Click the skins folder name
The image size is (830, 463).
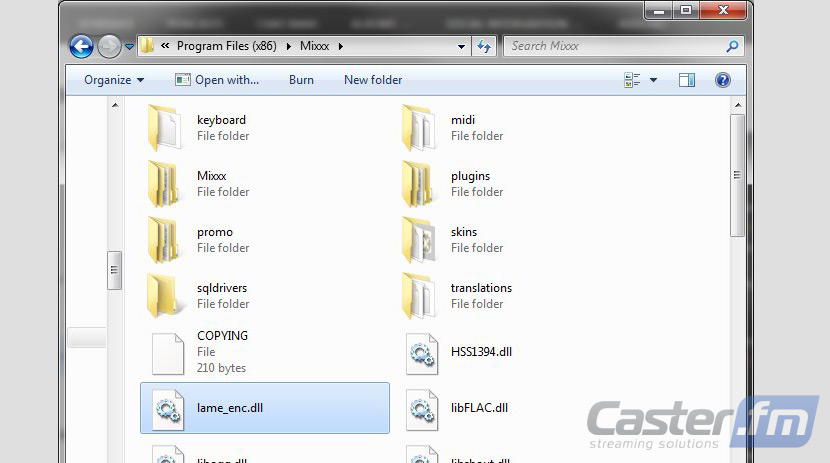464,232
